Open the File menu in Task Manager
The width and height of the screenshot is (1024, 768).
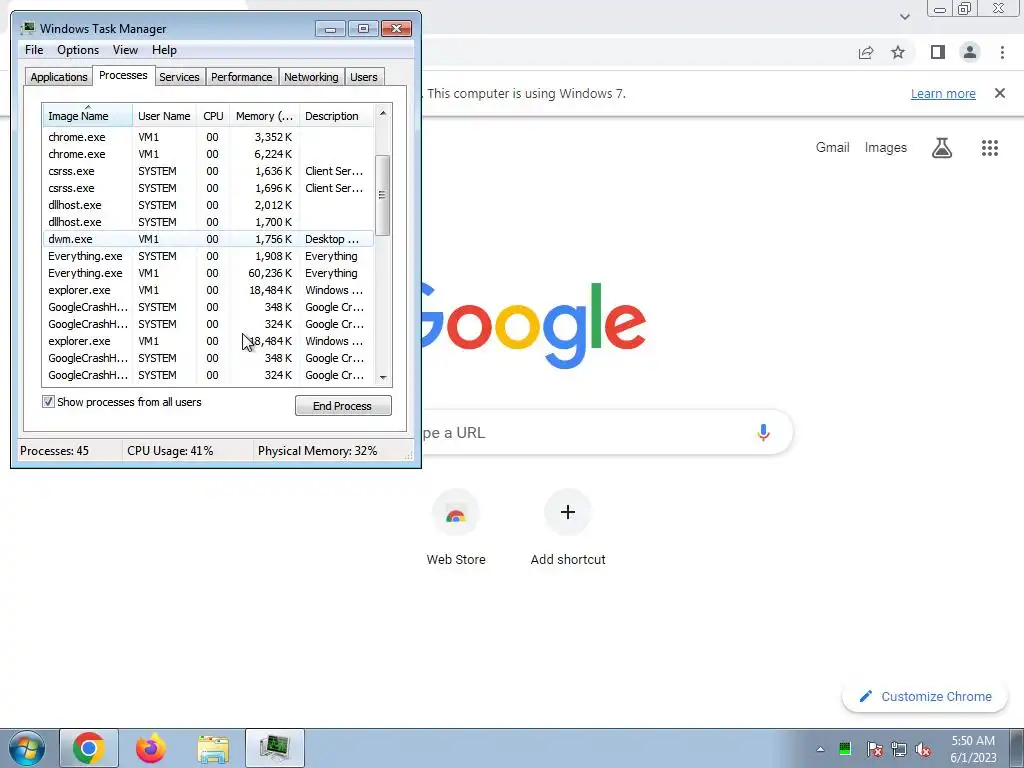(34, 50)
